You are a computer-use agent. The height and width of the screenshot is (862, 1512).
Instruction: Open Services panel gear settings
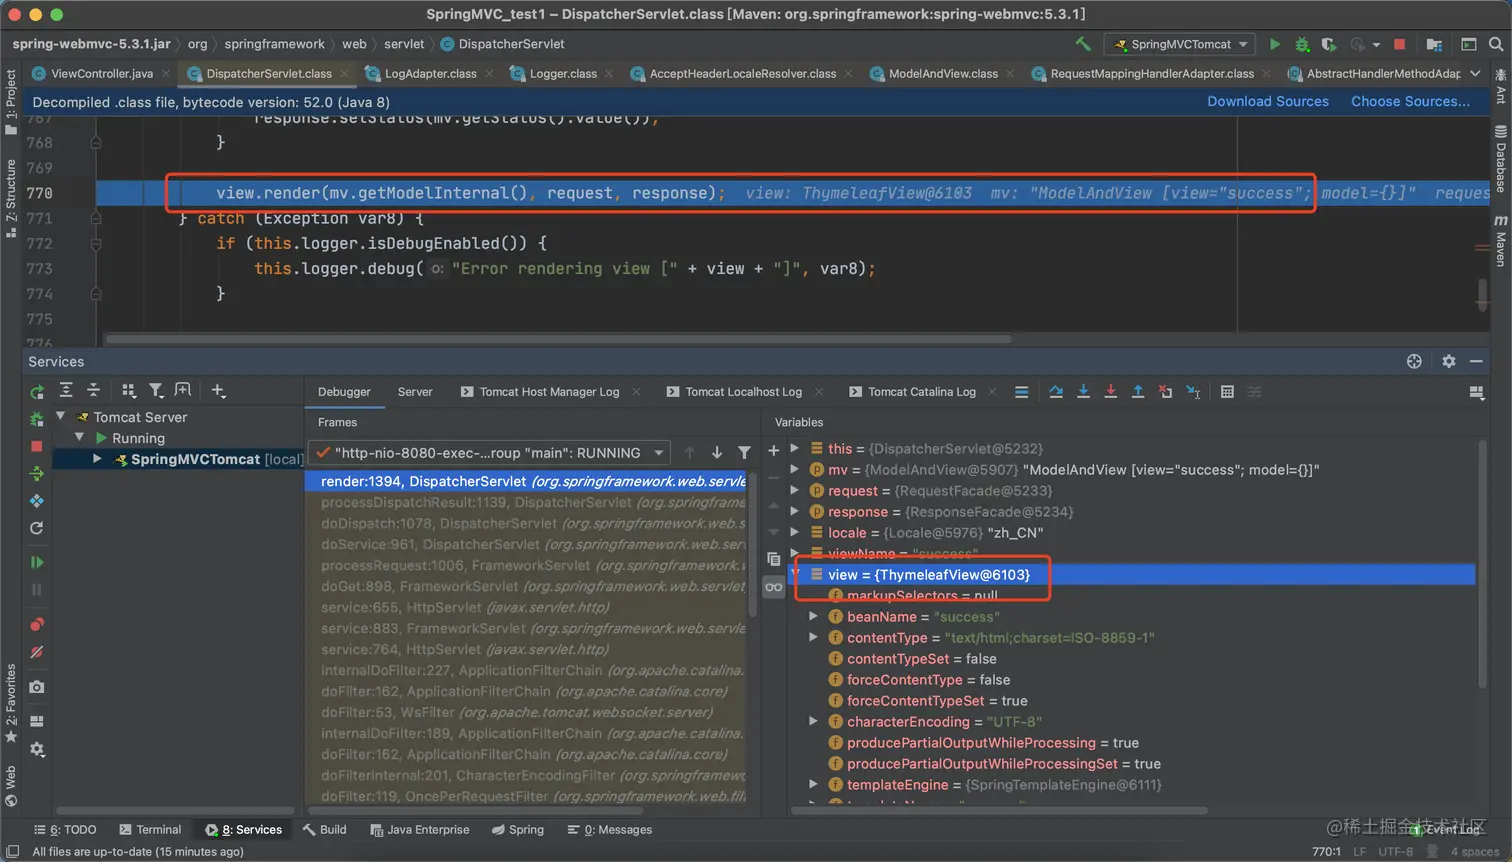(1449, 361)
